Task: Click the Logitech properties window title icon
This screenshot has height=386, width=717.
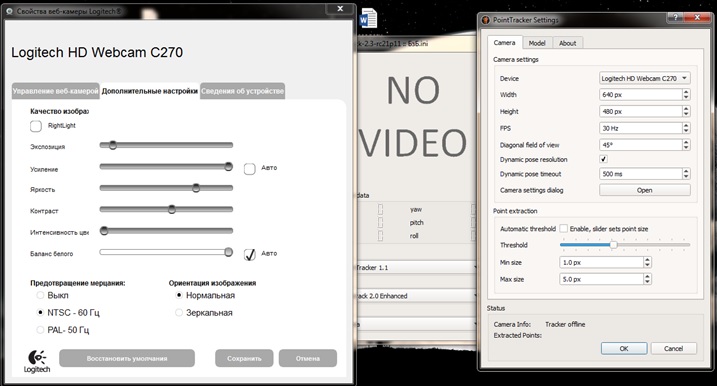Action: coord(10,11)
